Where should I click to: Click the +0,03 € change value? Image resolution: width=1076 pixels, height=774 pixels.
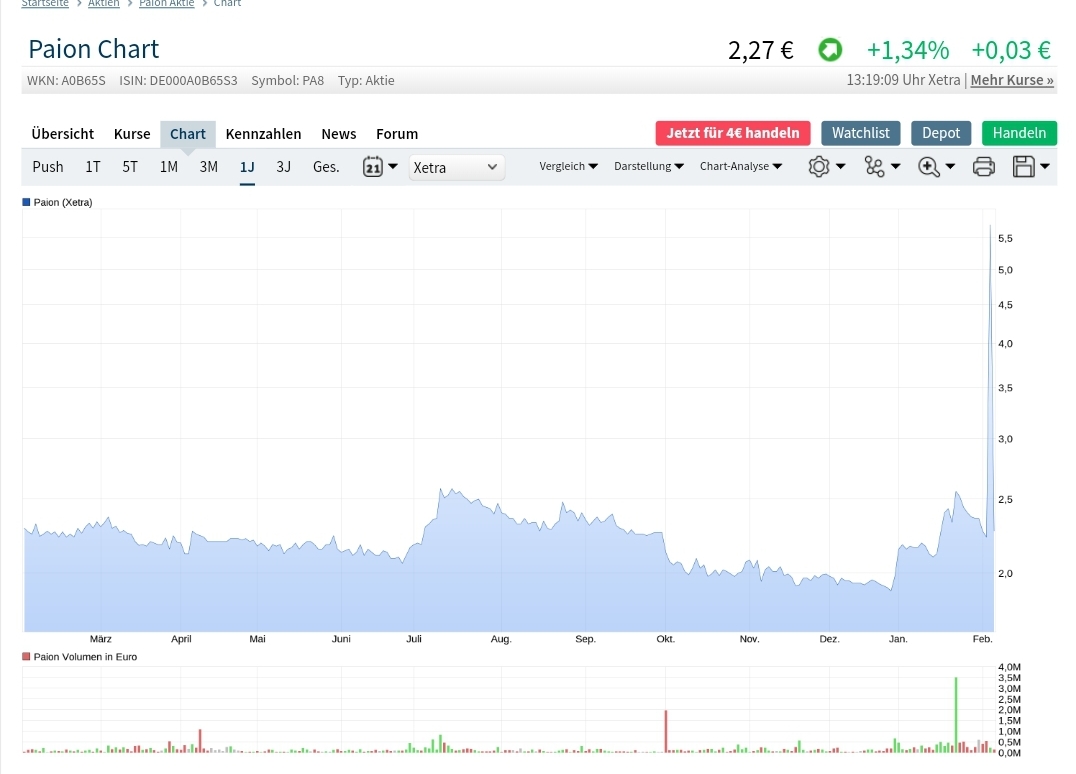coord(1011,50)
